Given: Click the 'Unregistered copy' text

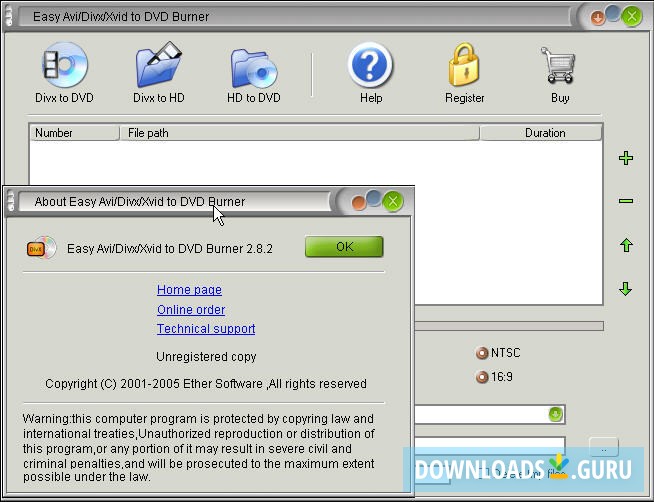Looking at the screenshot, I should pos(206,357).
